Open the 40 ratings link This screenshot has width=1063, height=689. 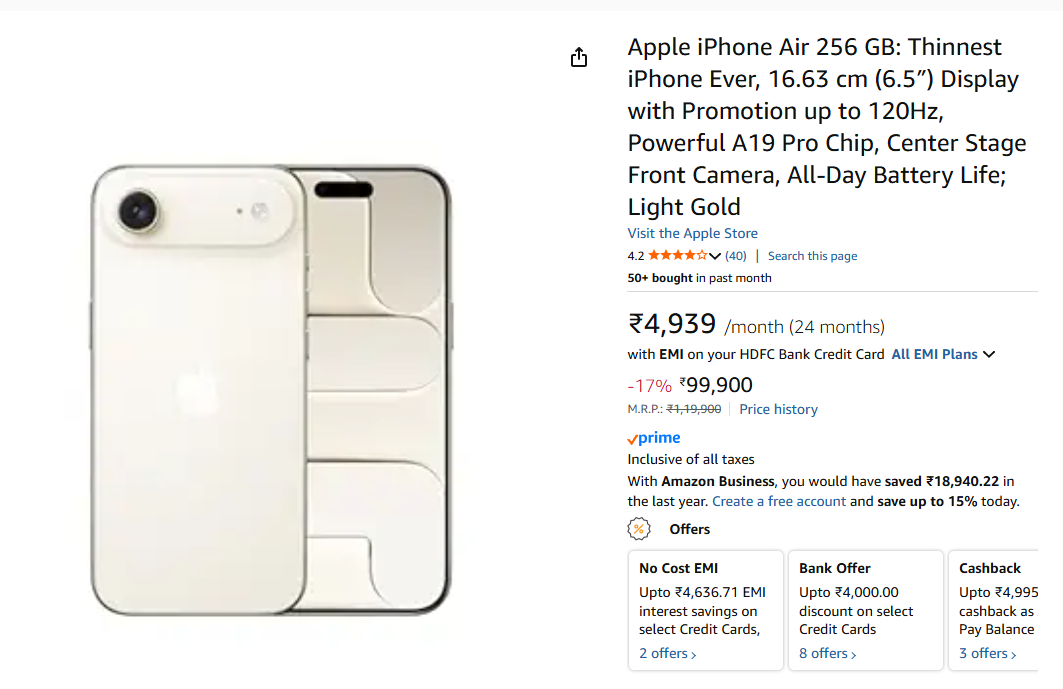coord(736,256)
